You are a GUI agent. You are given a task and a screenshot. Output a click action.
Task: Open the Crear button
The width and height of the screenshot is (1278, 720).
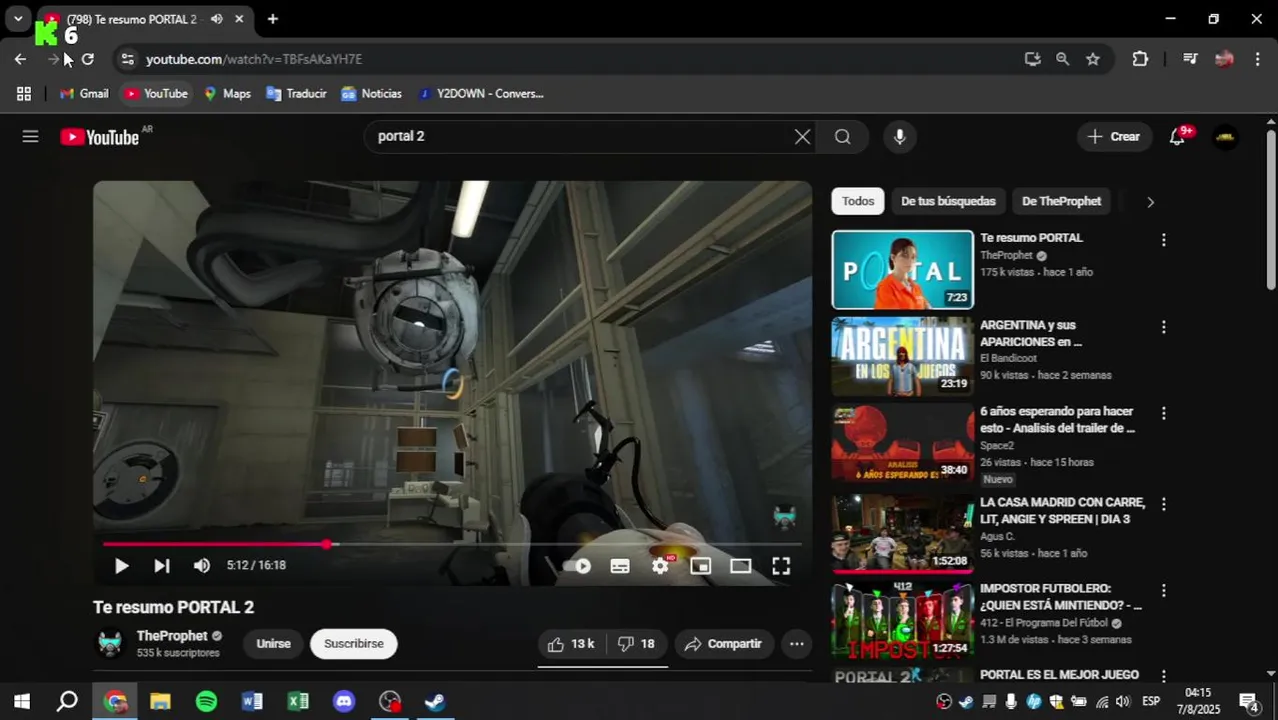click(1114, 137)
